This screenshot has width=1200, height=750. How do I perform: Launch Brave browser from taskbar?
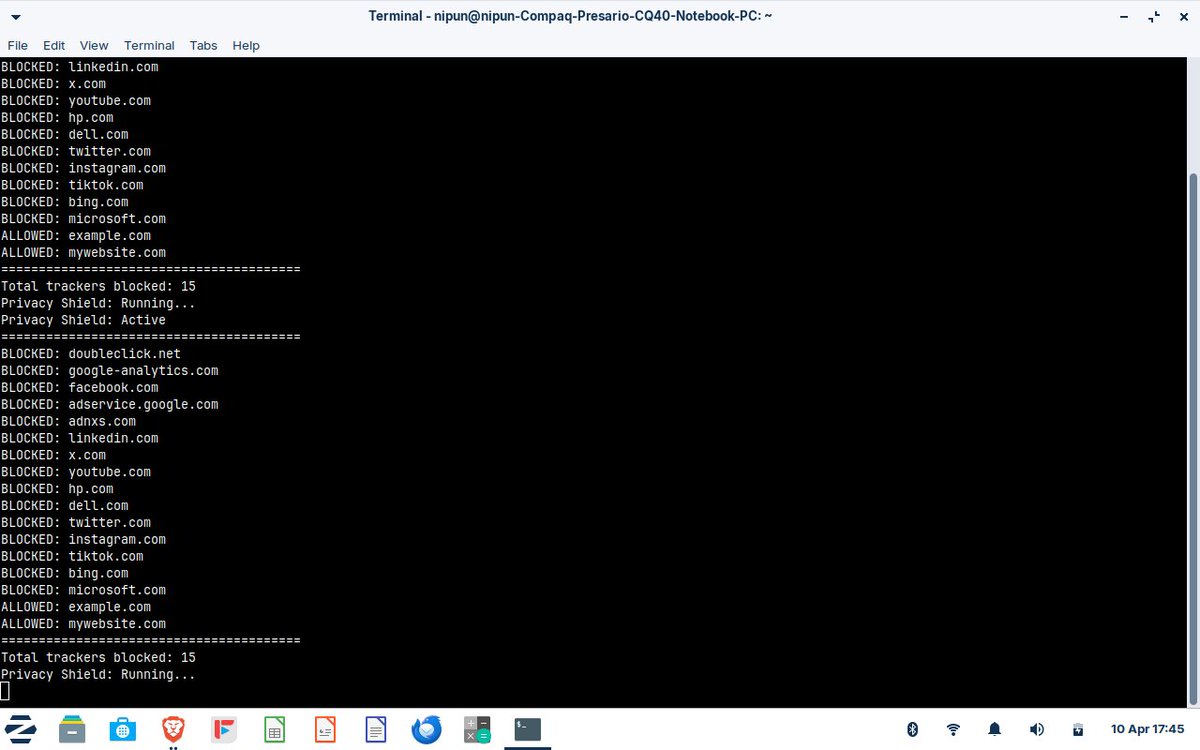tap(174, 730)
